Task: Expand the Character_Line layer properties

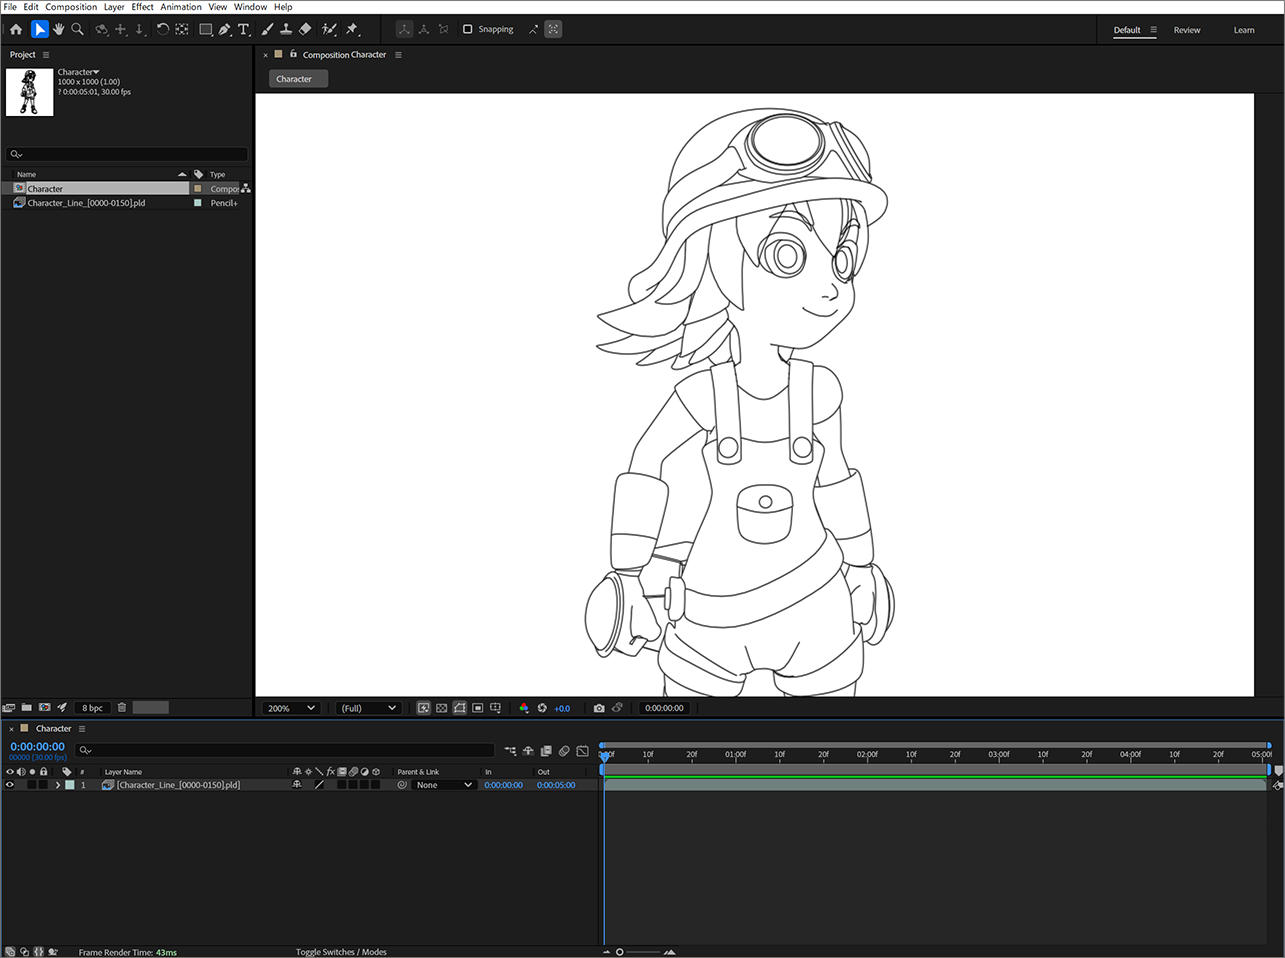Action: [x=57, y=785]
